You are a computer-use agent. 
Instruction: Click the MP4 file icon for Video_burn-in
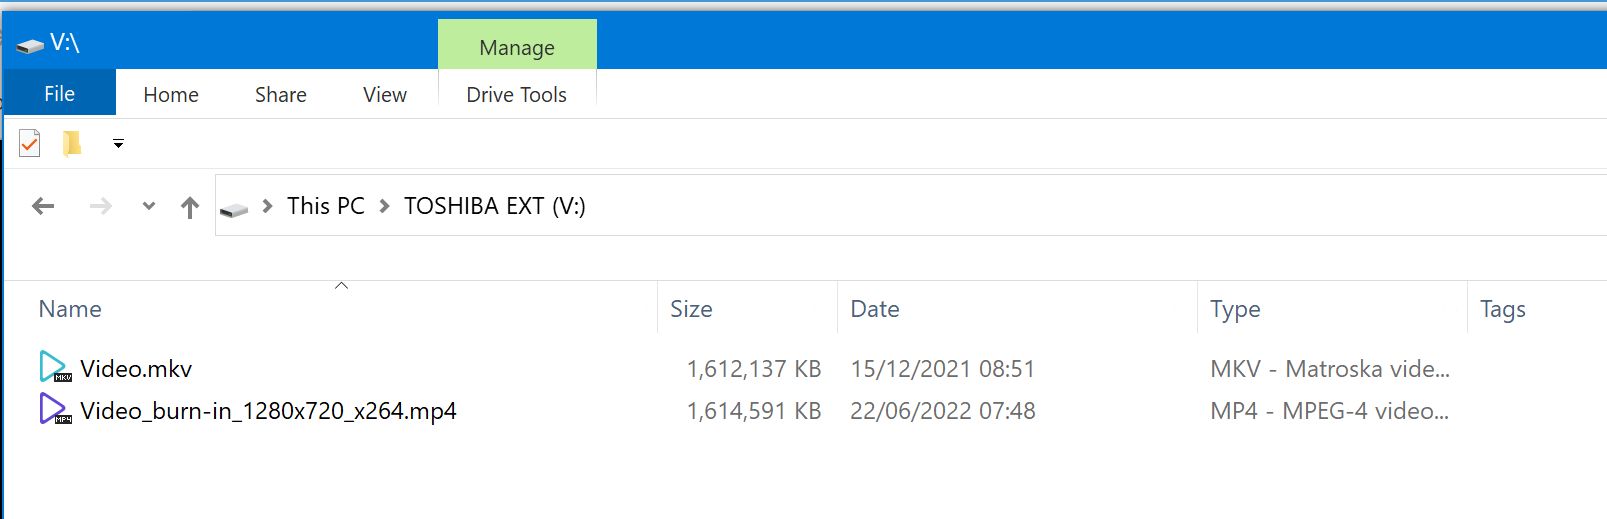point(54,410)
